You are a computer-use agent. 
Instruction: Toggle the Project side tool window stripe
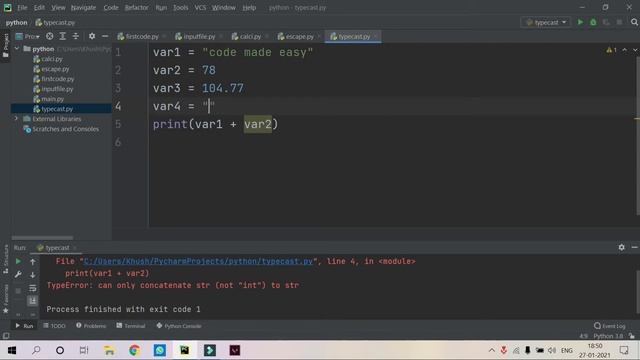pos(6,46)
